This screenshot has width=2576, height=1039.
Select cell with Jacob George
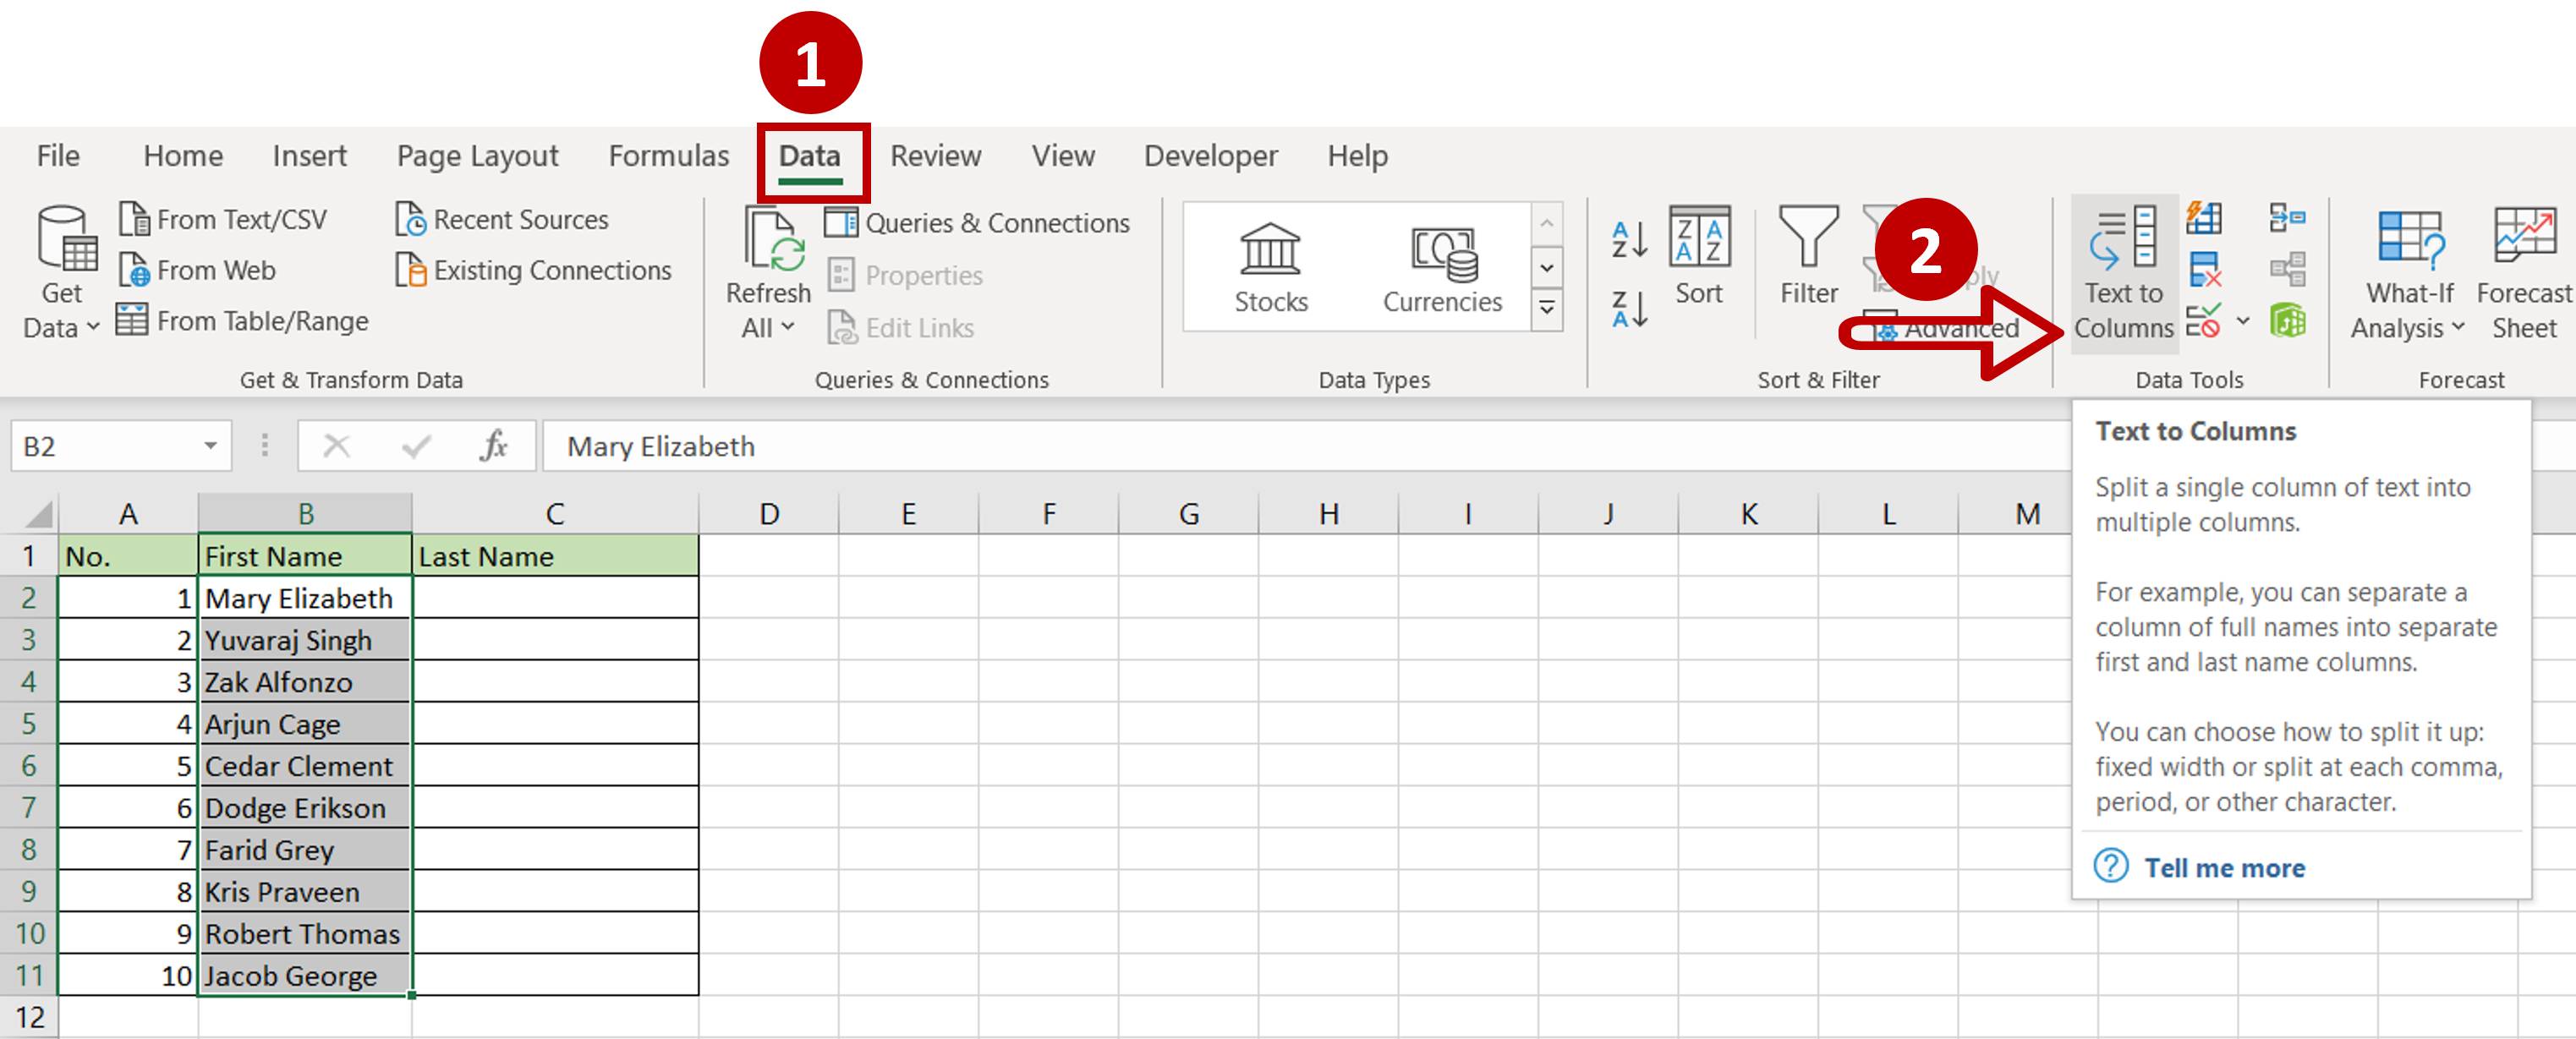click(x=305, y=975)
